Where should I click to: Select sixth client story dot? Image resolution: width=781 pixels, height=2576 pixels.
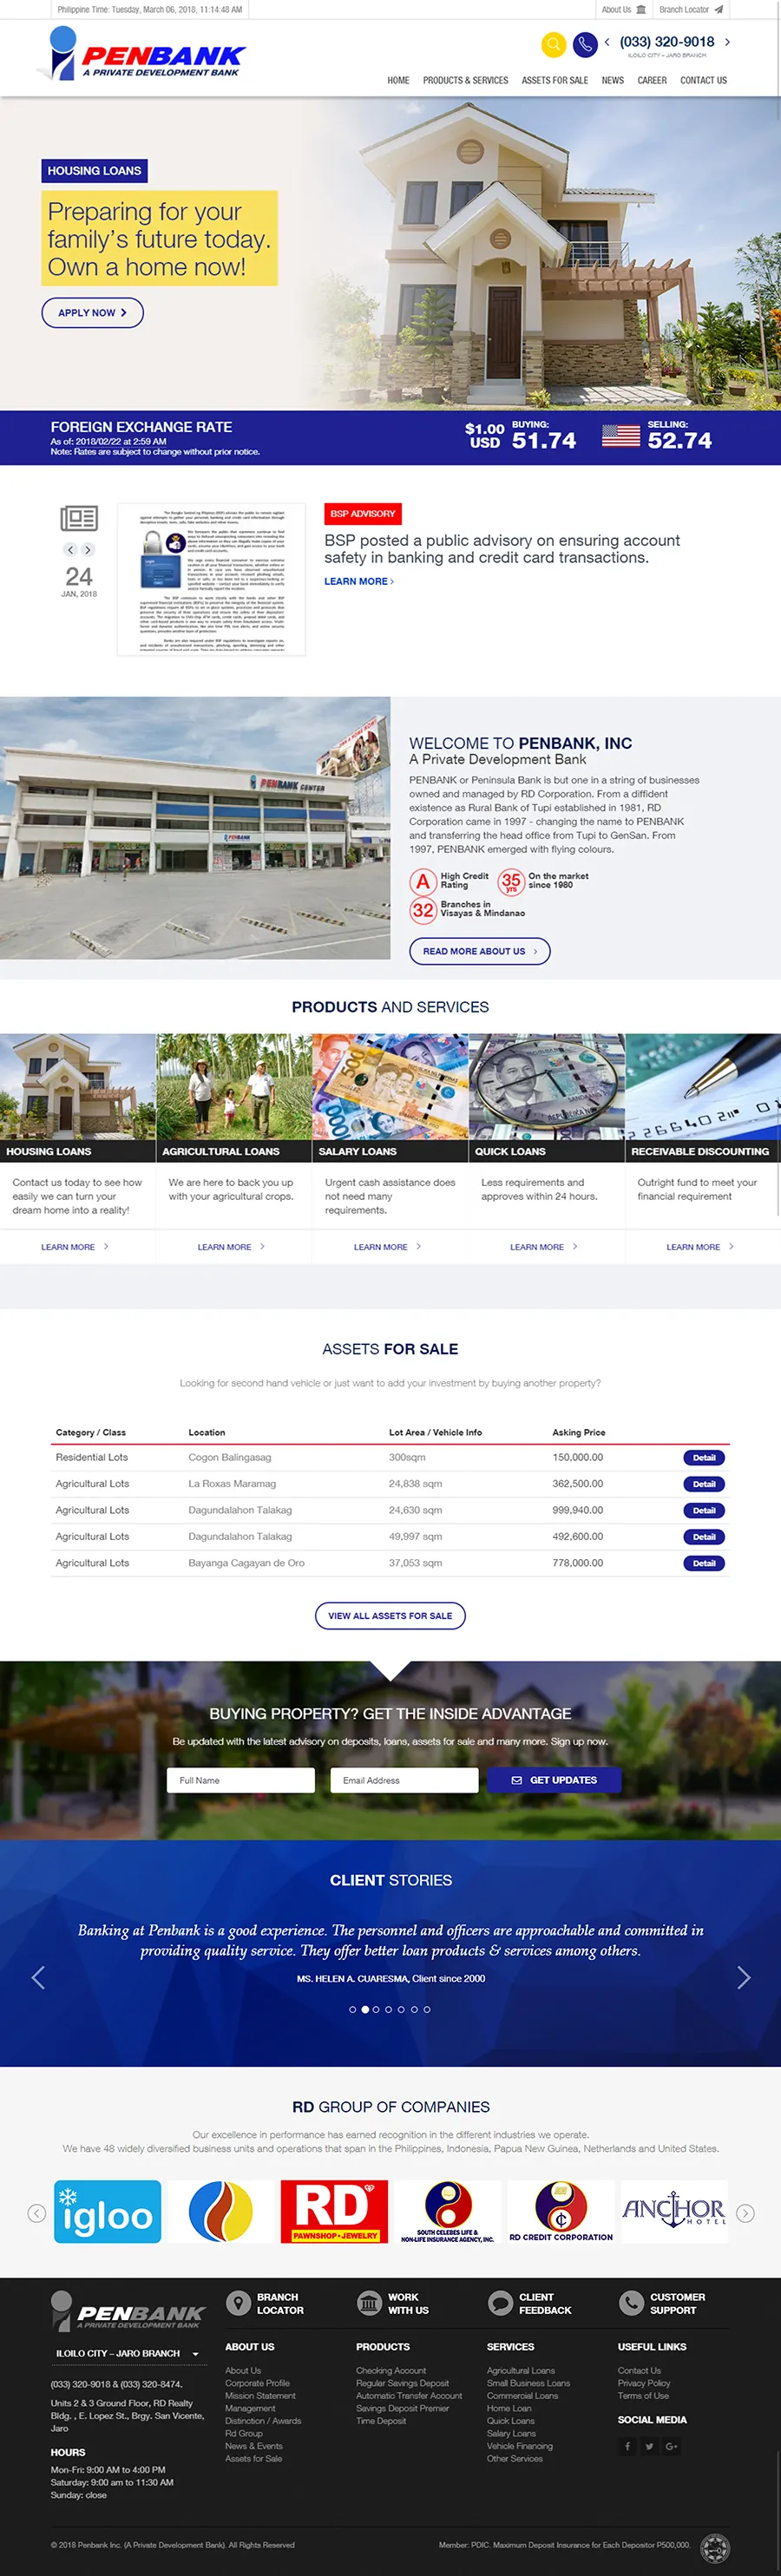[x=414, y=2009]
